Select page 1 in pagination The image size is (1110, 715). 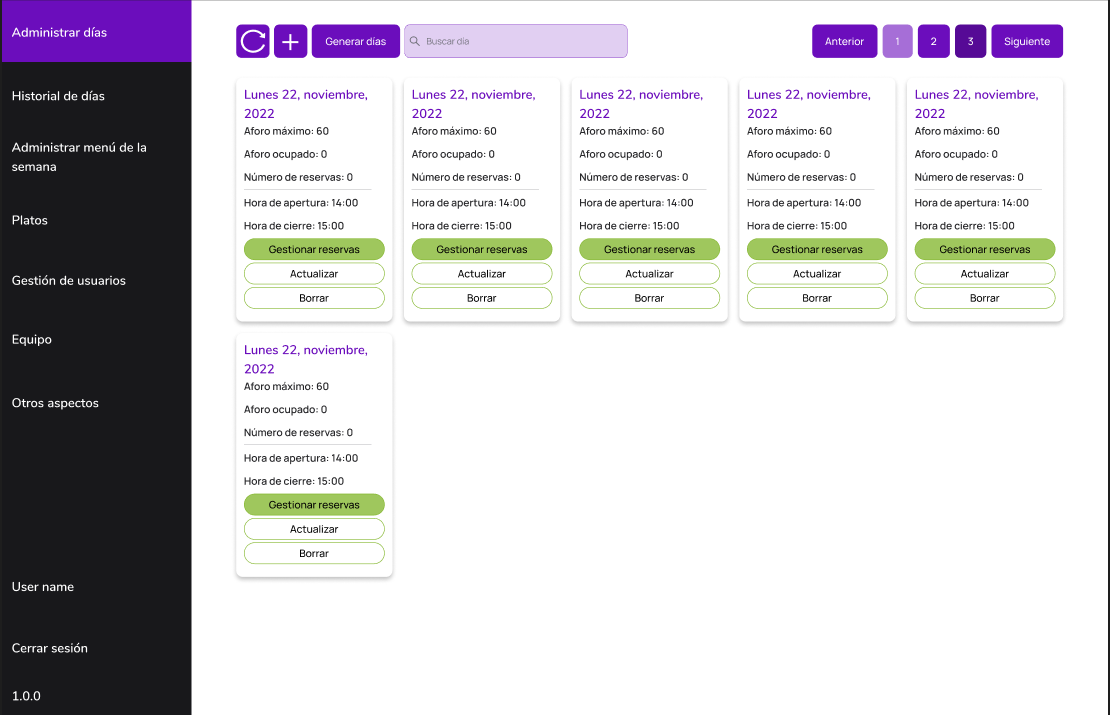click(x=897, y=41)
